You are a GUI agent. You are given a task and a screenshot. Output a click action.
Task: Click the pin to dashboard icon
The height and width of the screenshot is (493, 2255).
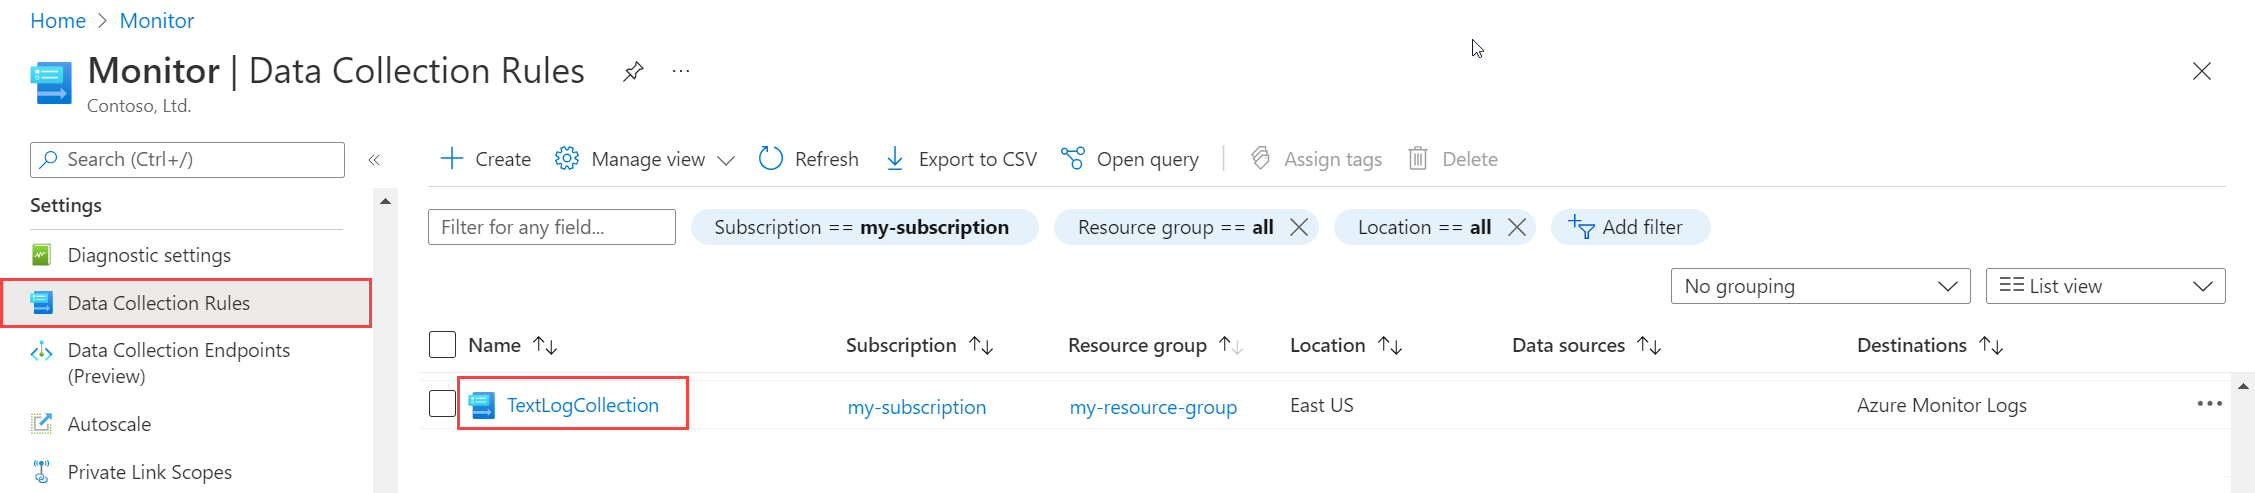633,72
